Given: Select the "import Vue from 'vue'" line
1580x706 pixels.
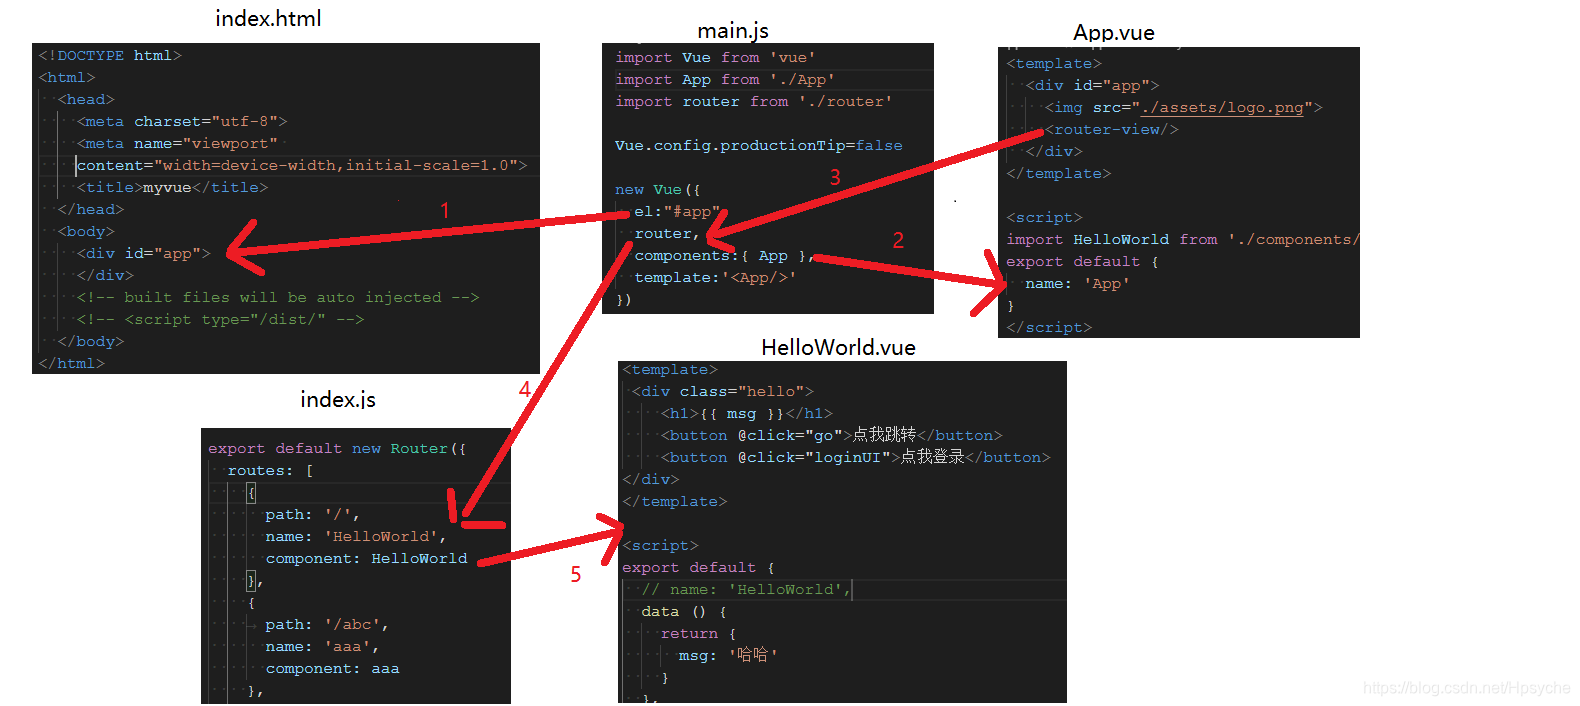Looking at the screenshot, I should pos(715,58).
